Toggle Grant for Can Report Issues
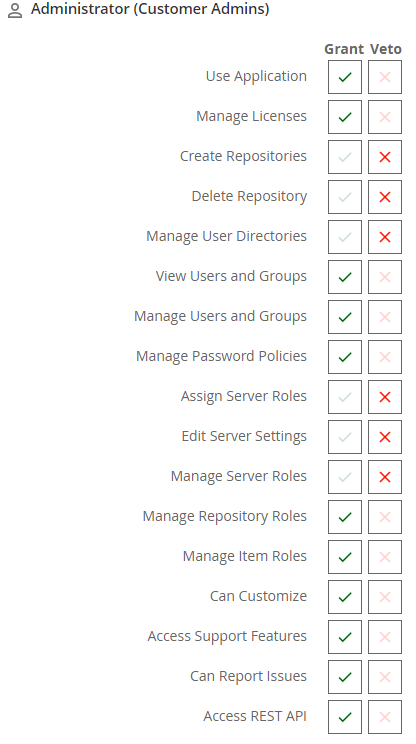The height and width of the screenshot is (744, 416). 345,677
